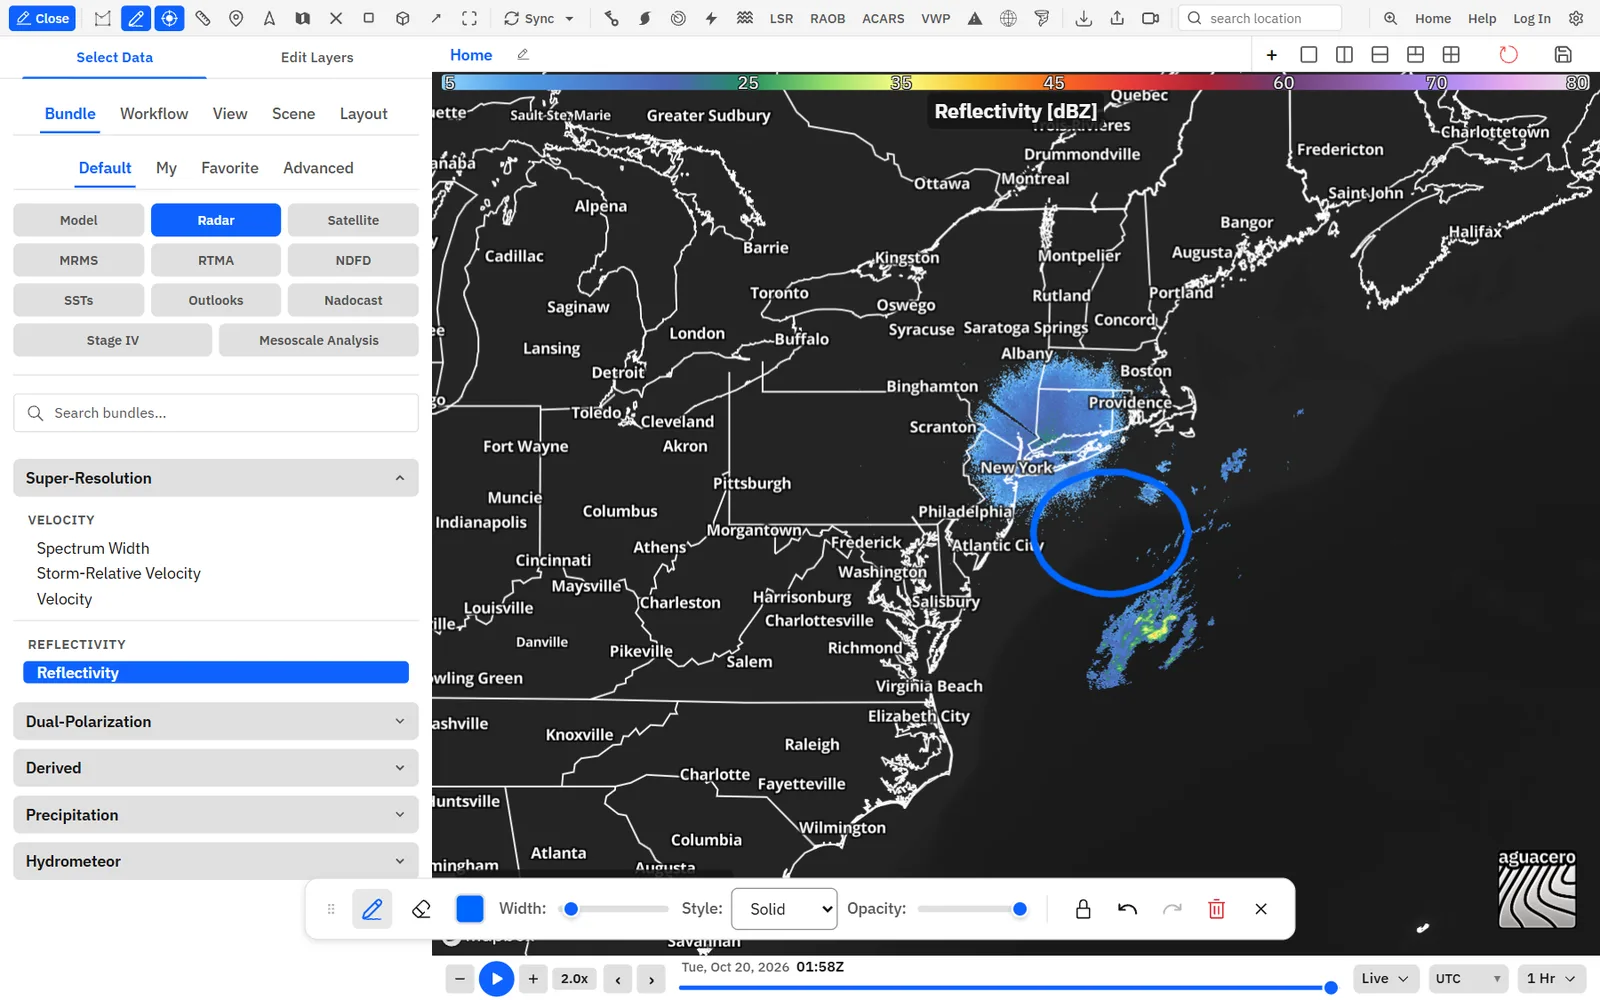Select the four-panel grid layout

1451,55
